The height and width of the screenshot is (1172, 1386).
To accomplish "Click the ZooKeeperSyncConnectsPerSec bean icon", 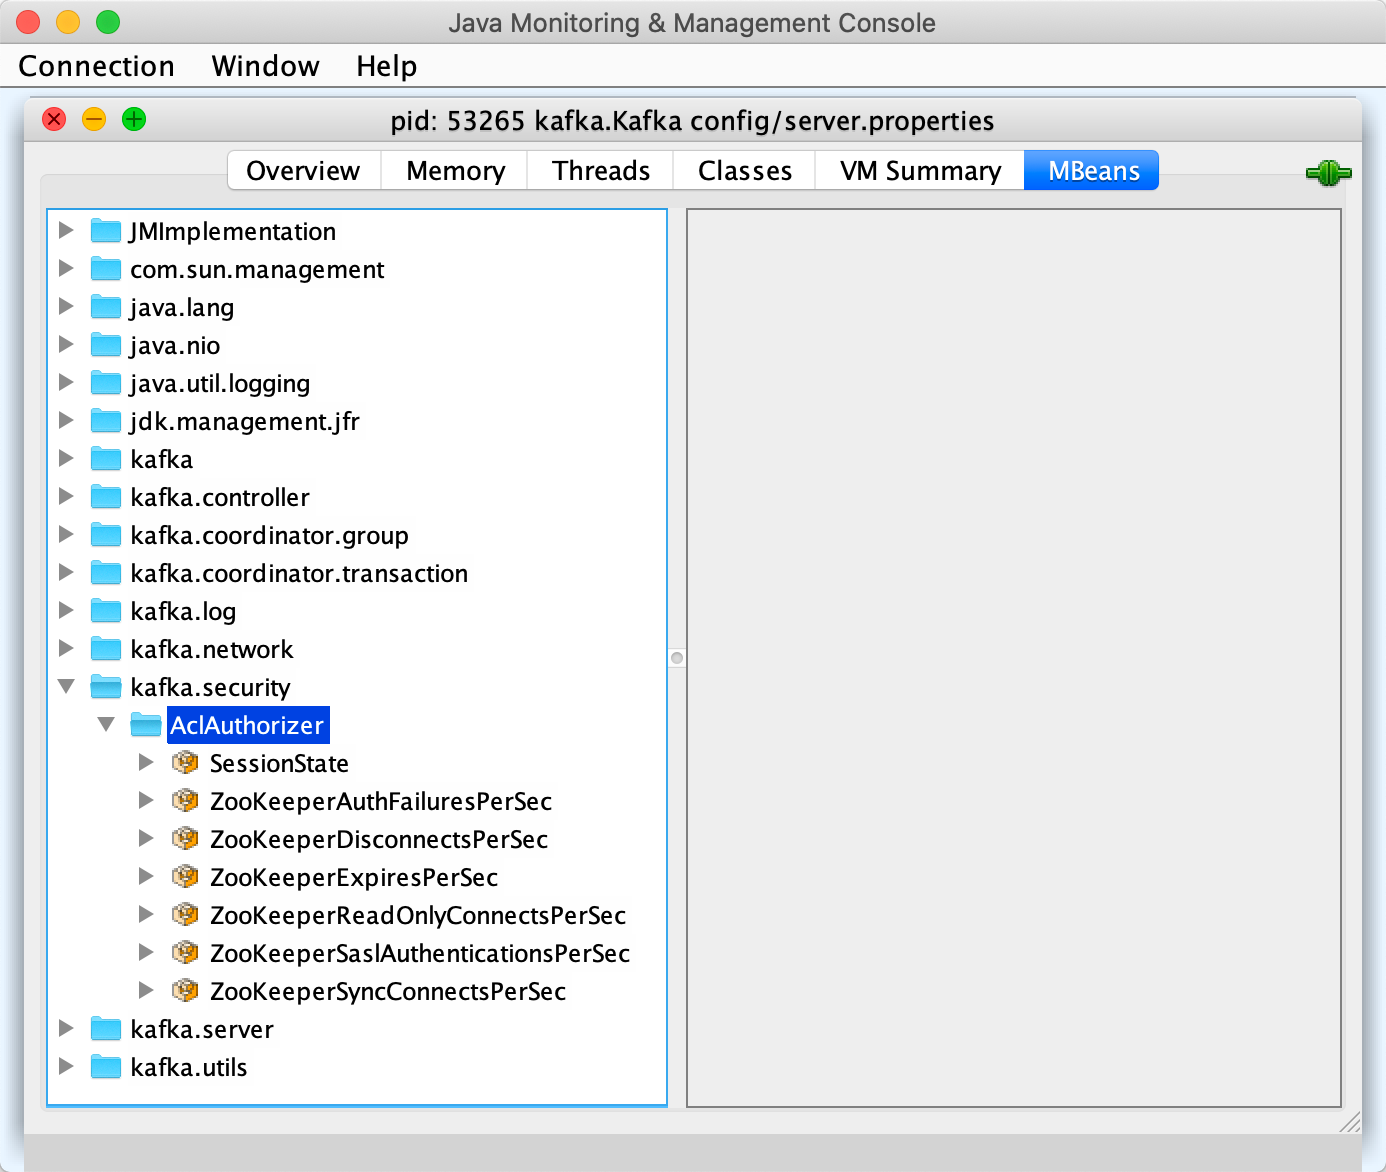I will (185, 991).
